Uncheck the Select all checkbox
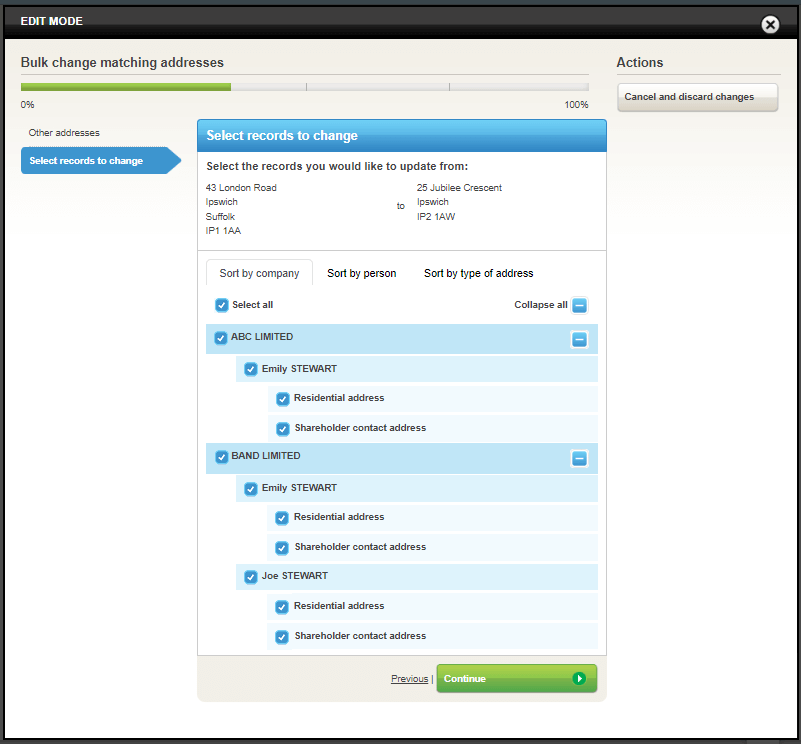801x744 pixels. pos(222,305)
